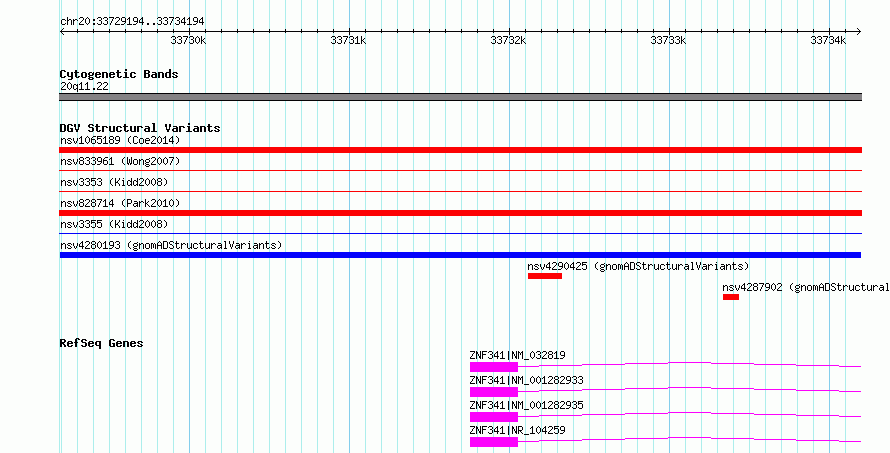The image size is (890, 453).
Task: Open variant nsv833961 (Wong2007) label
Action: [120, 162]
